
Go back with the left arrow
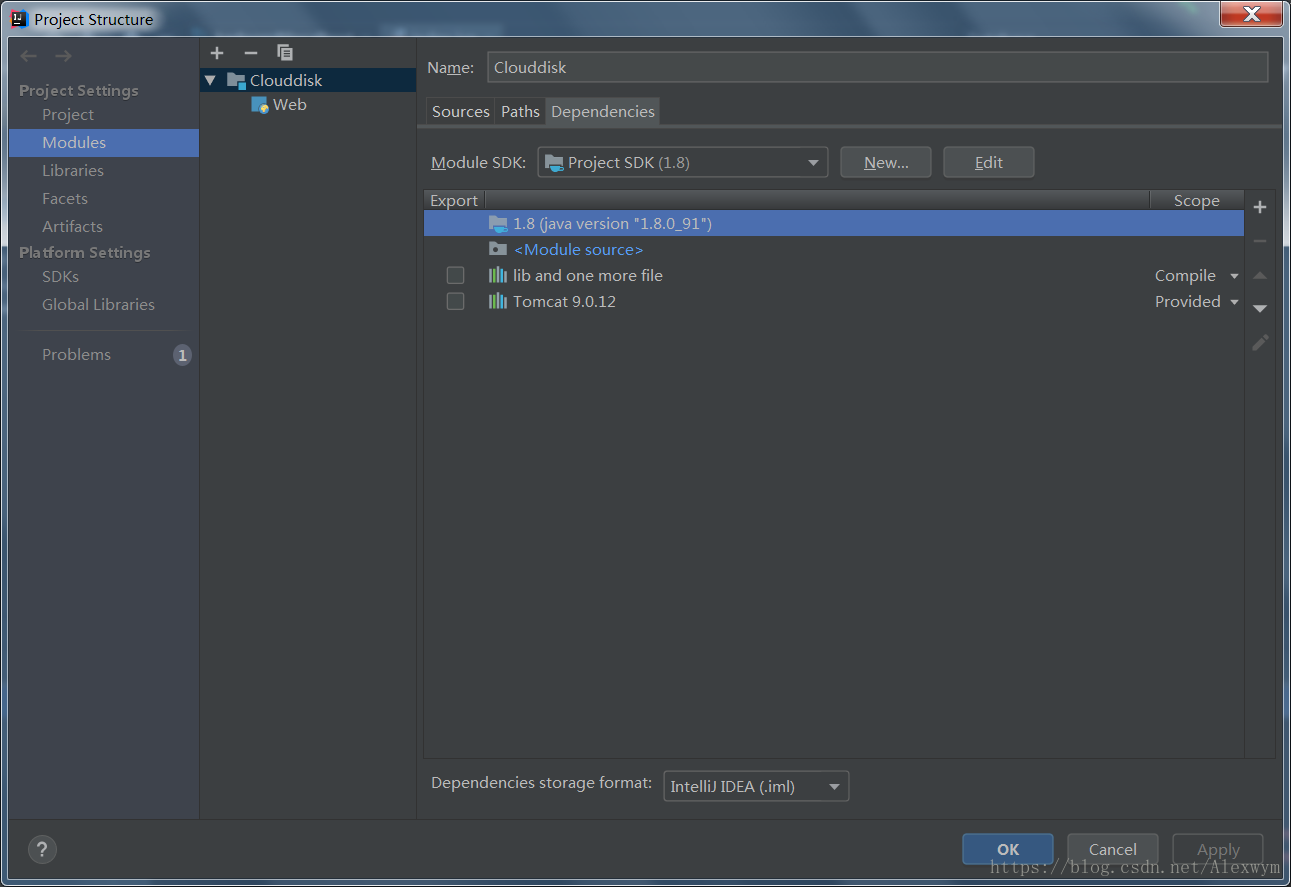(29, 56)
